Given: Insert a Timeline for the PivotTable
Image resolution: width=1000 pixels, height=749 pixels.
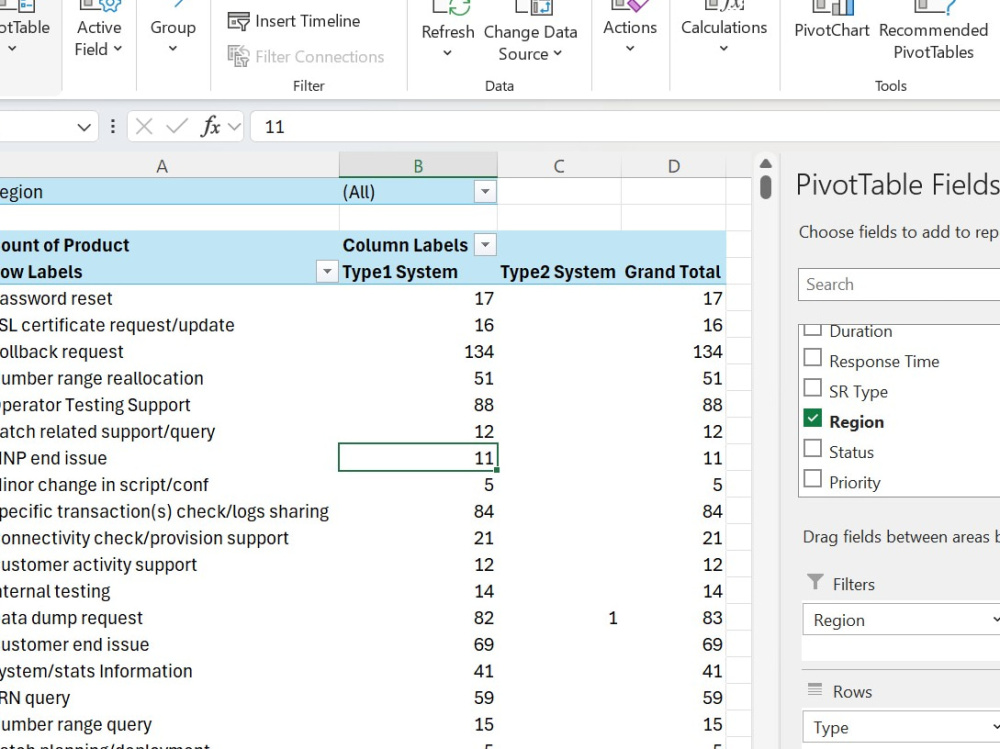Looking at the screenshot, I should pyautogui.click(x=295, y=20).
